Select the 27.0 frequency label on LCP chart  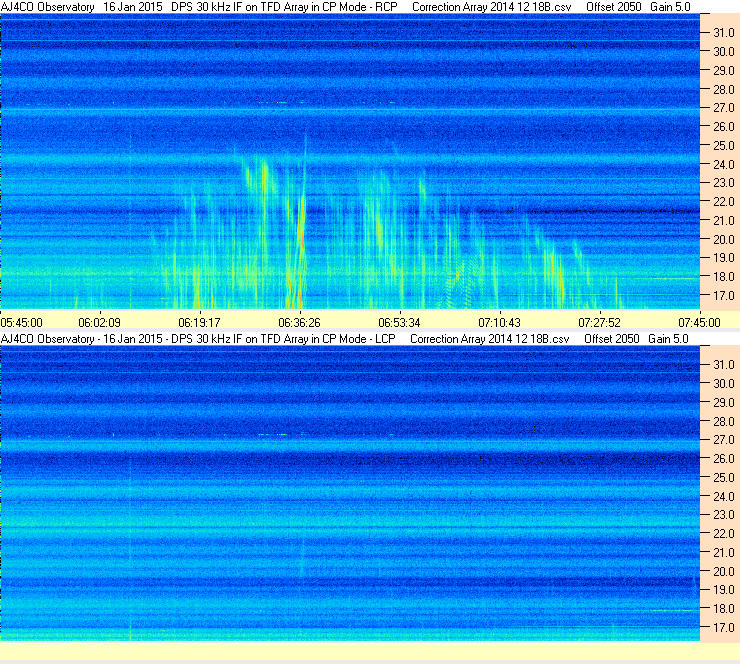point(724,440)
